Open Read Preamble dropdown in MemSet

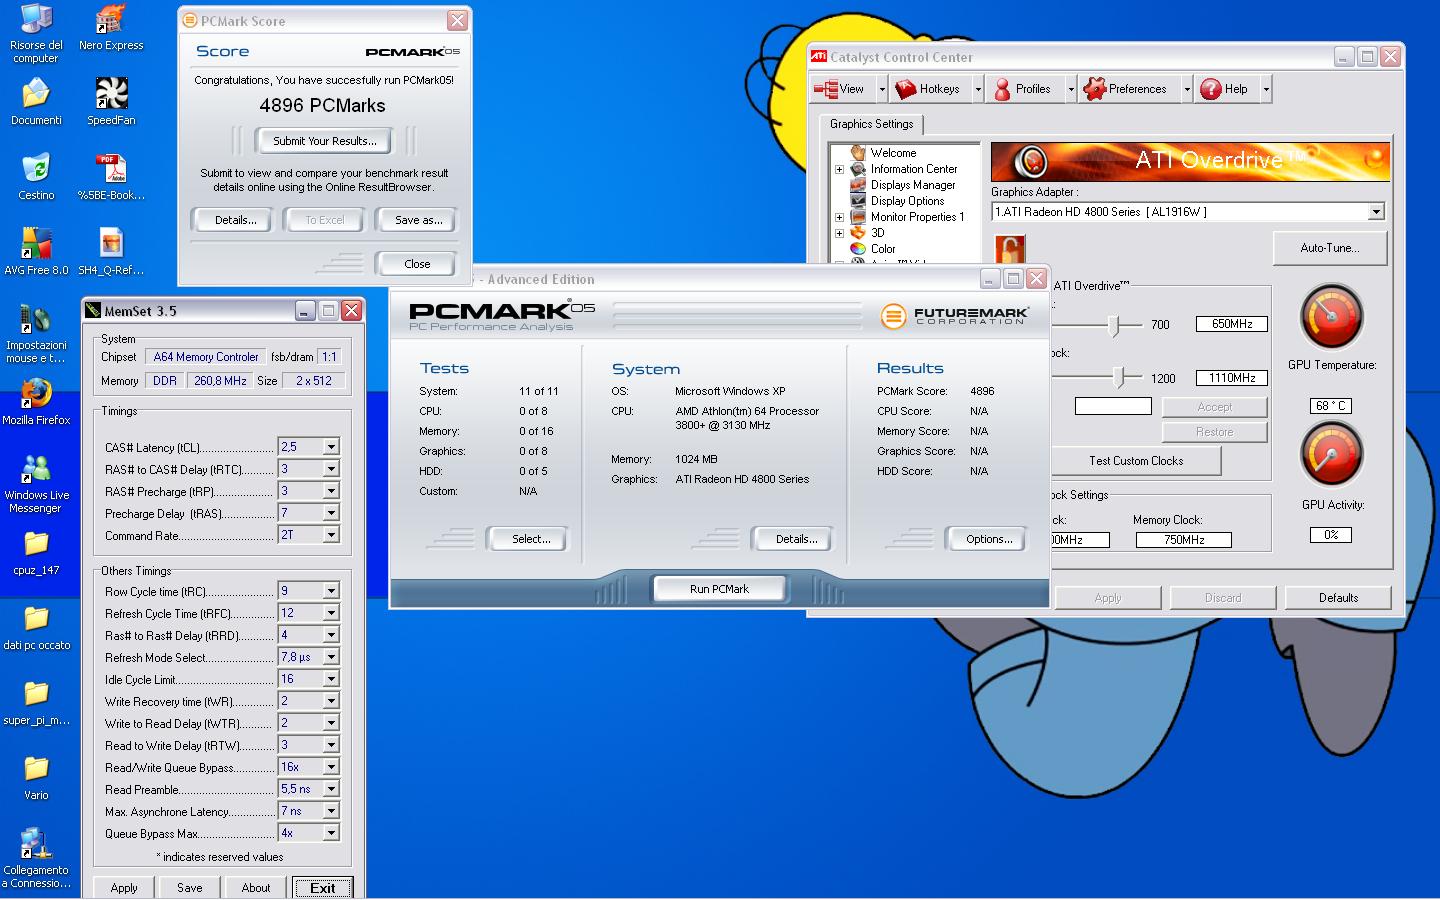(331, 789)
